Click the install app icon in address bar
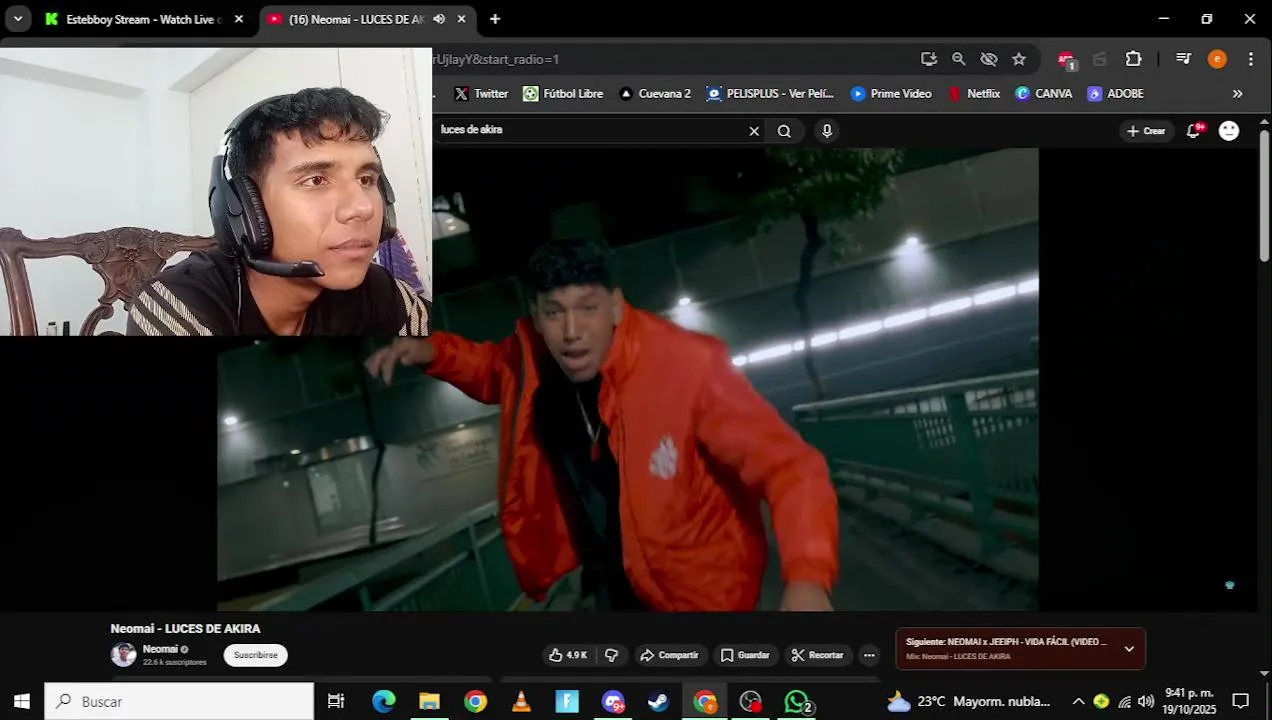1272x720 pixels. (929, 59)
